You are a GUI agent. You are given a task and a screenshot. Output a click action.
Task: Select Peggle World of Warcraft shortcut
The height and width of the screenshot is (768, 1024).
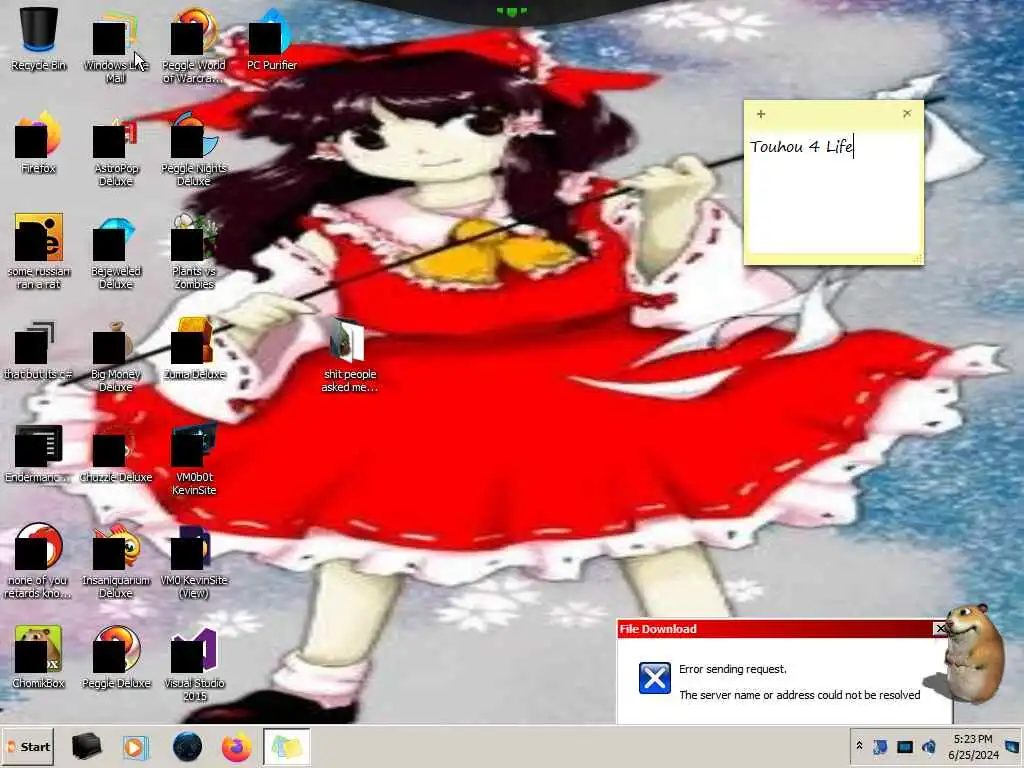(x=194, y=46)
